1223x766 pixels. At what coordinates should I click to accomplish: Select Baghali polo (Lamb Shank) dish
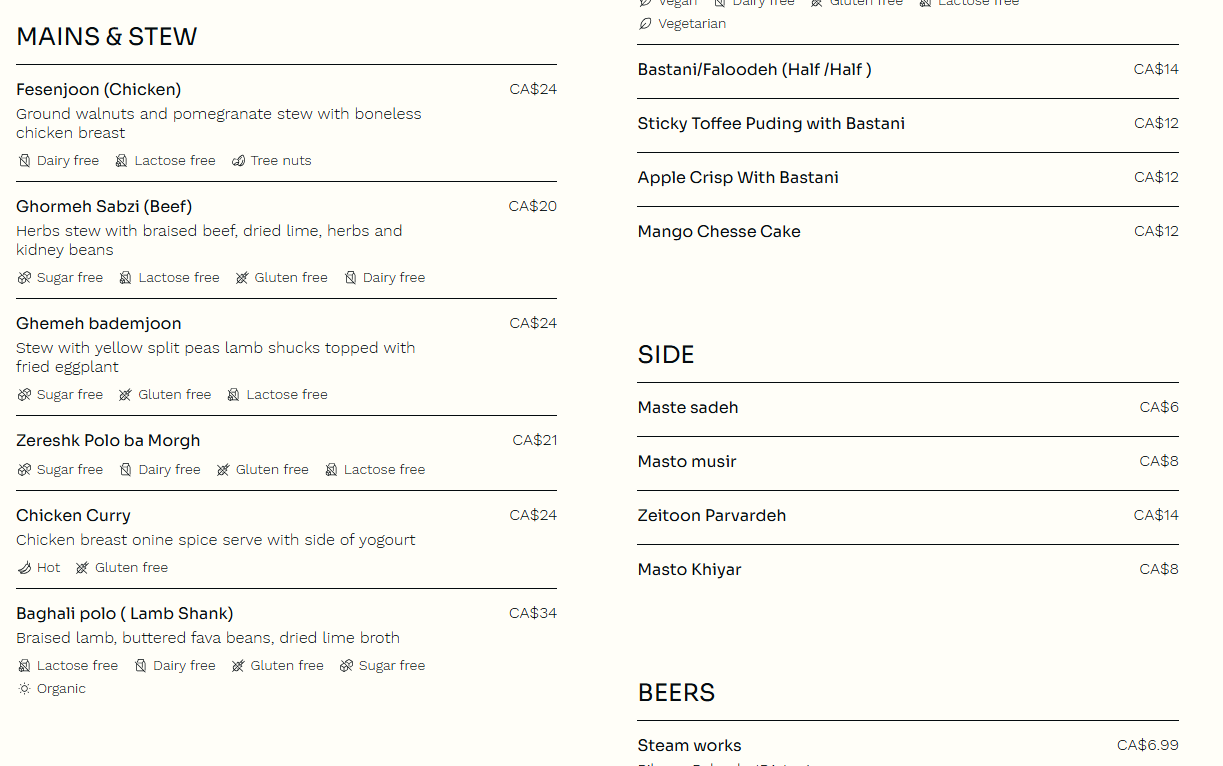click(x=286, y=650)
